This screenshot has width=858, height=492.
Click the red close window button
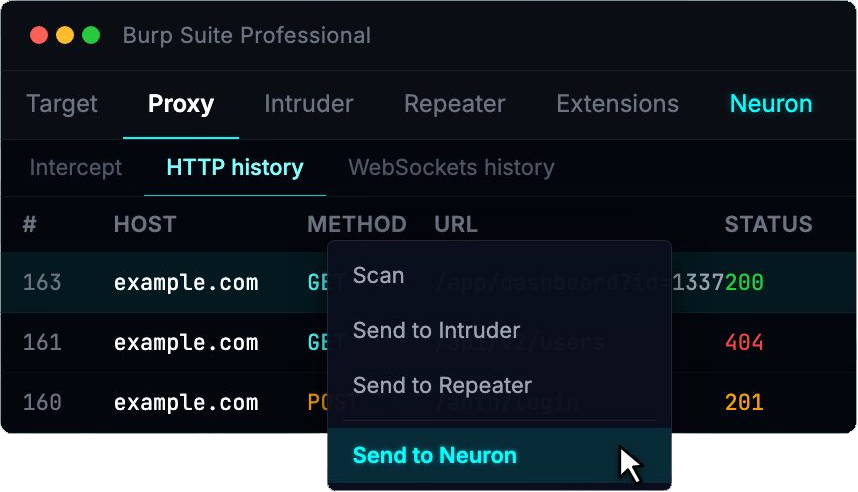[39, 35]
